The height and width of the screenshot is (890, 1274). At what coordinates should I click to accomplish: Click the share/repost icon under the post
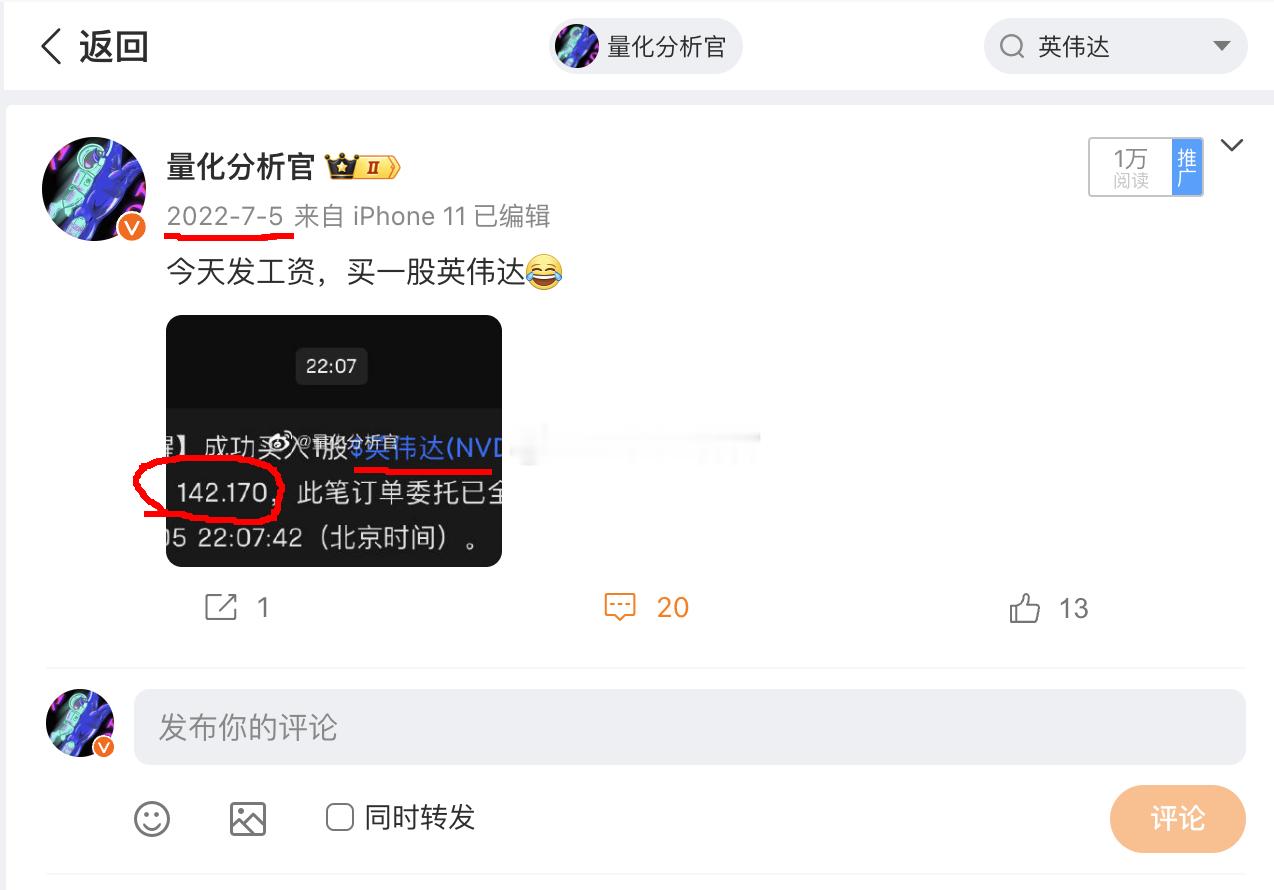point(221,607)
